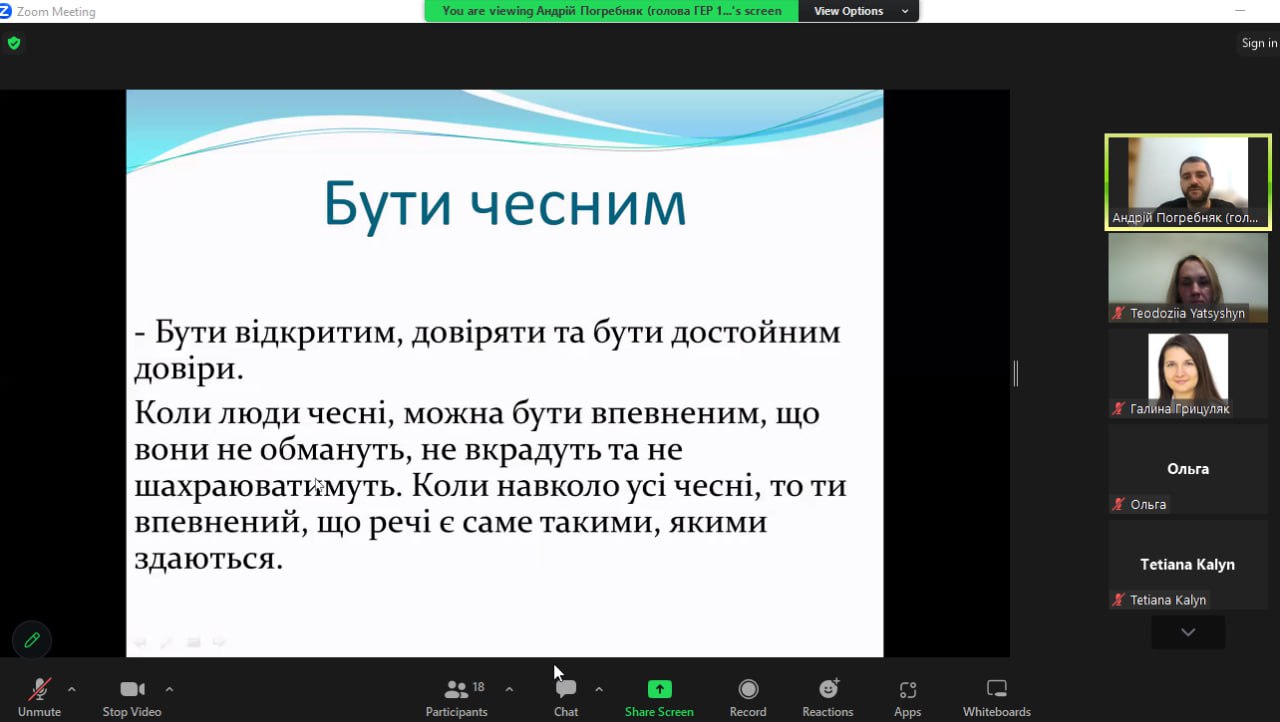Unmute the microphone
The image size is (1280, 722).
[39, 696]
